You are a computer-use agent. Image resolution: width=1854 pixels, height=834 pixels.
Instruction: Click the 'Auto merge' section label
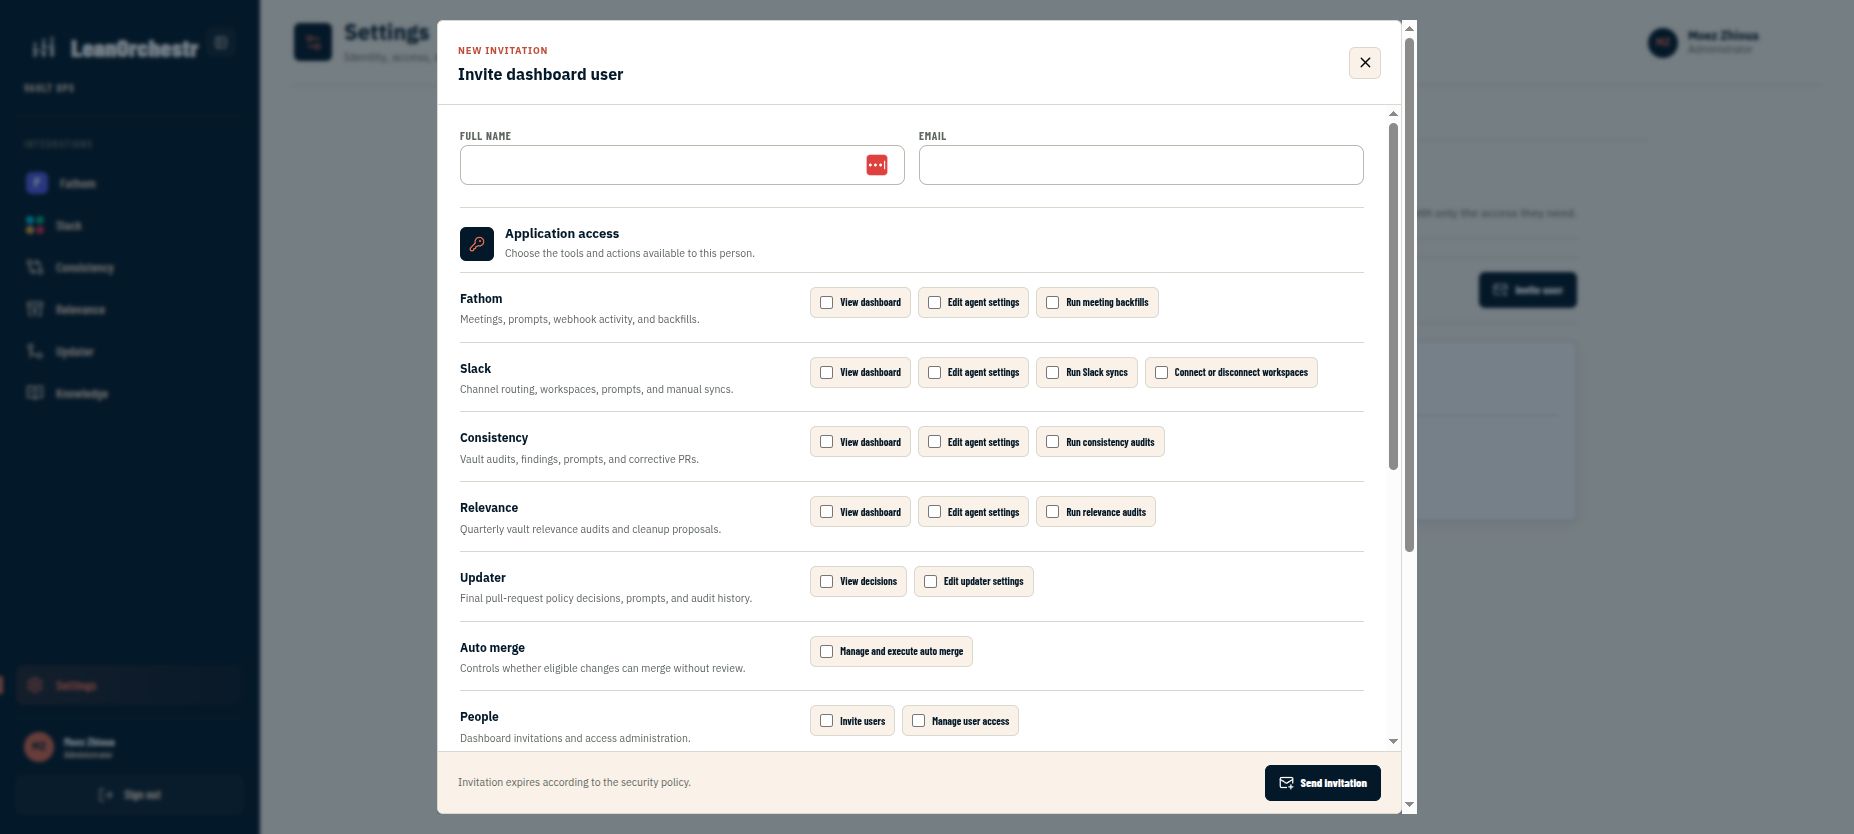[x=492, y=647]
